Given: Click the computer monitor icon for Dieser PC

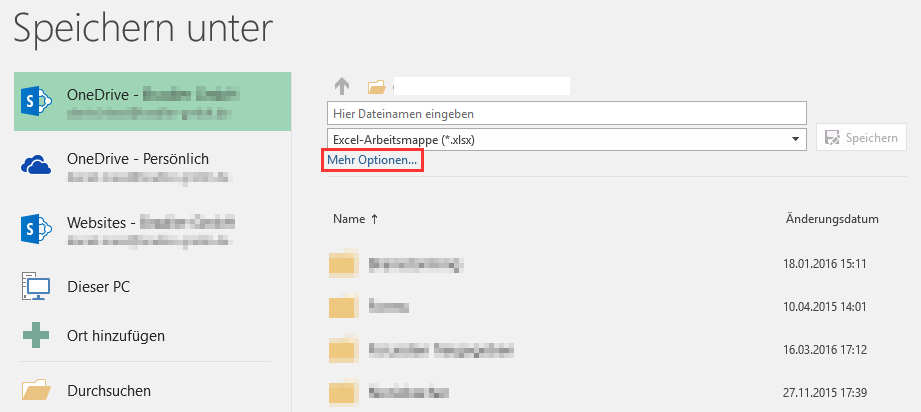Looking at the screenshot, I should (x=36, y=287).
